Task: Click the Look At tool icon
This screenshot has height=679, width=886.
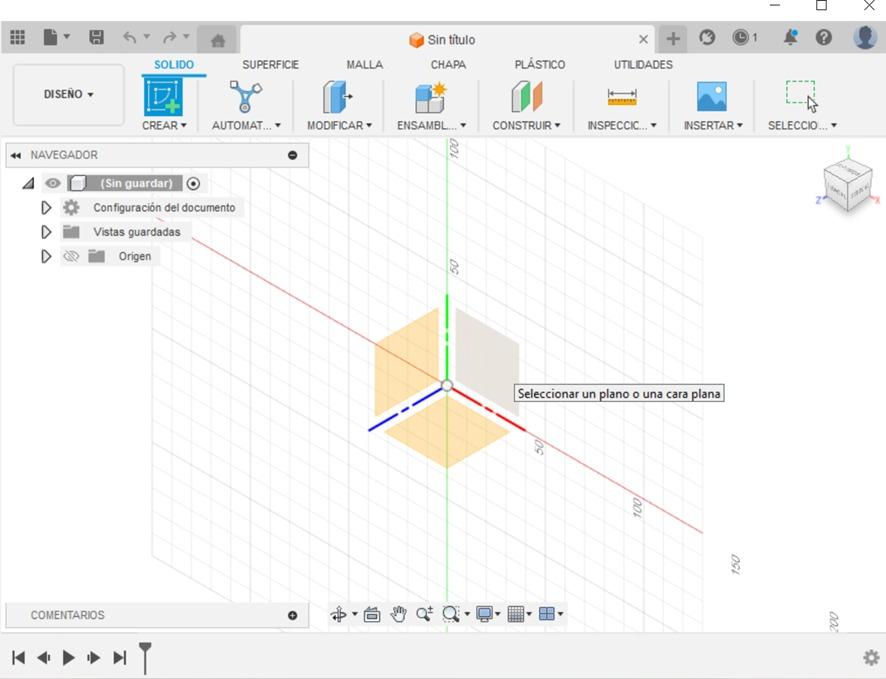Action: tap(372, 614)
